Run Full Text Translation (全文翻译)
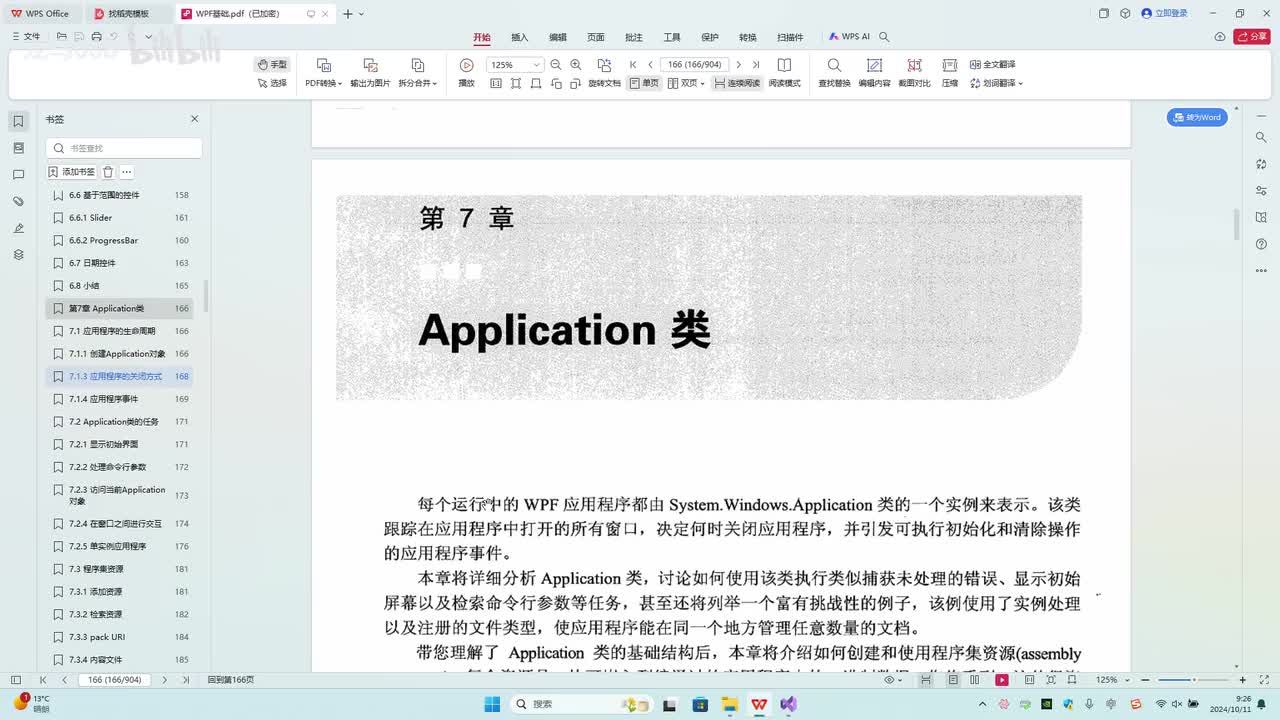This screenshot has width=1280, height=720. click(994, 64)
